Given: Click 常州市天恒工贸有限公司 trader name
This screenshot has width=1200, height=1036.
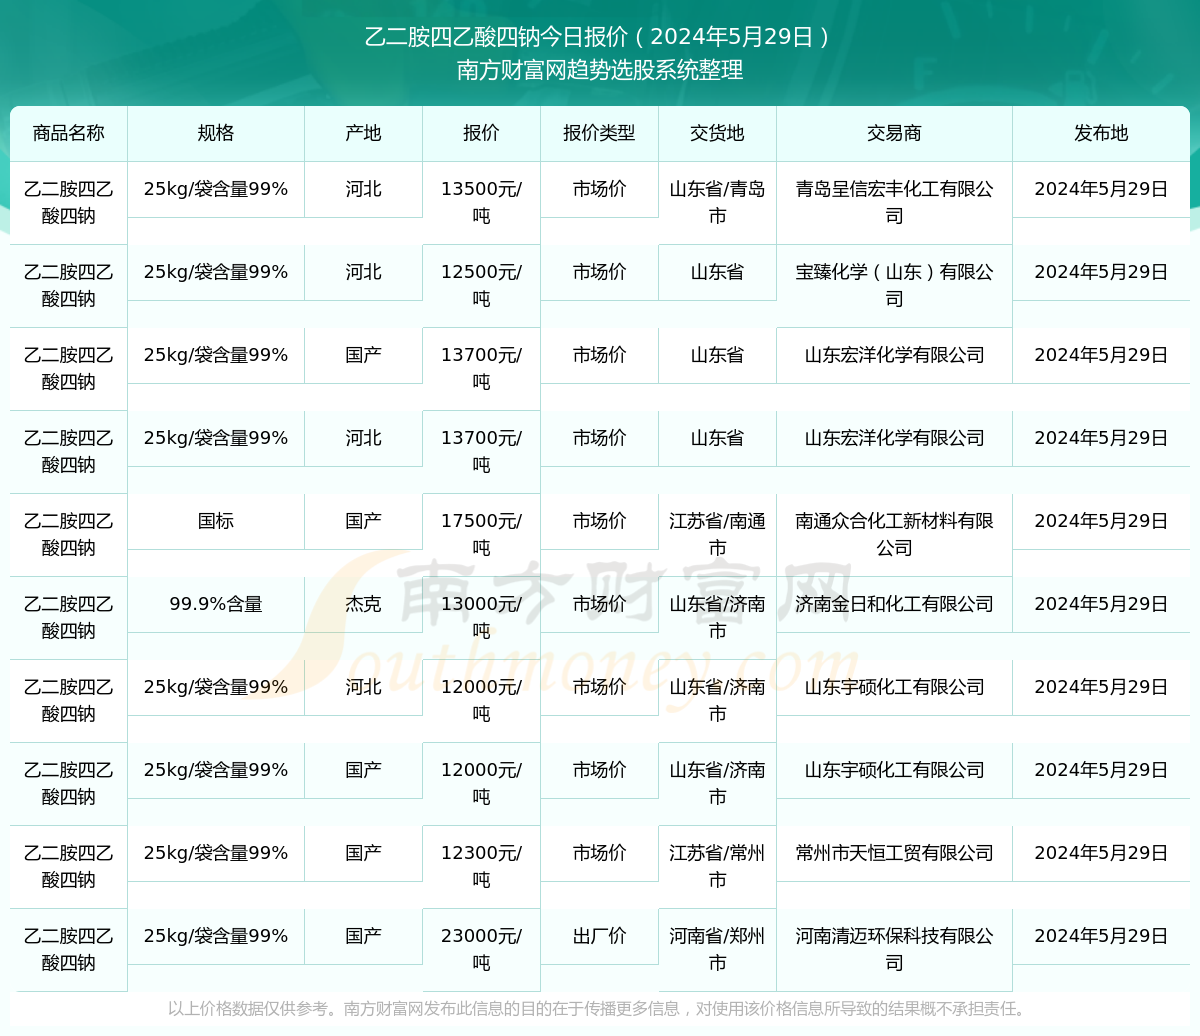Looking at the screenshot, I should click(x=894, y=853).
